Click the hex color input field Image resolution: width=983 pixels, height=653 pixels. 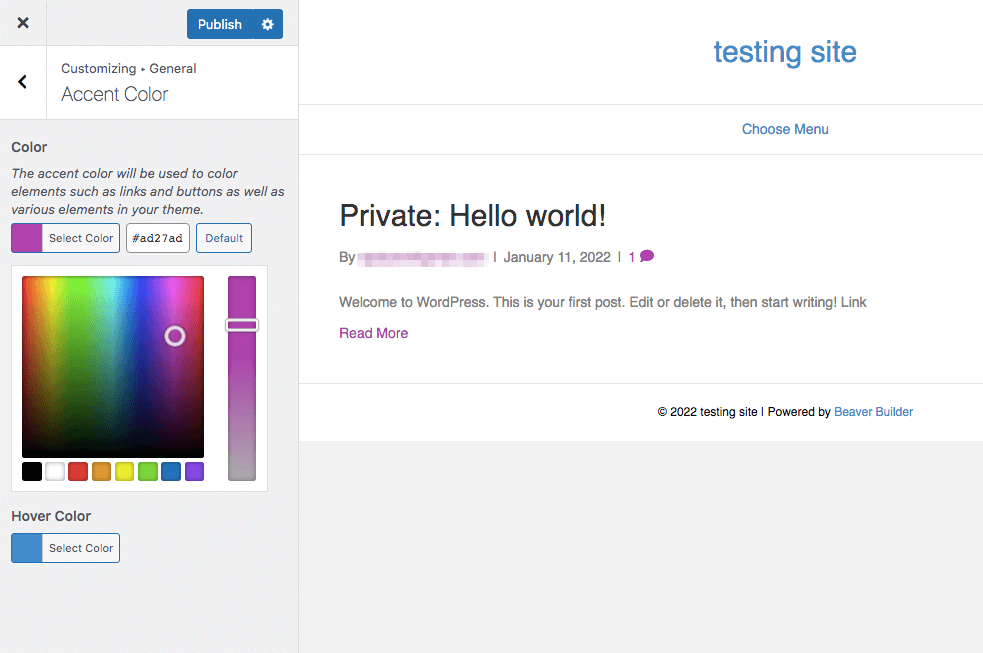pos(158,238)
